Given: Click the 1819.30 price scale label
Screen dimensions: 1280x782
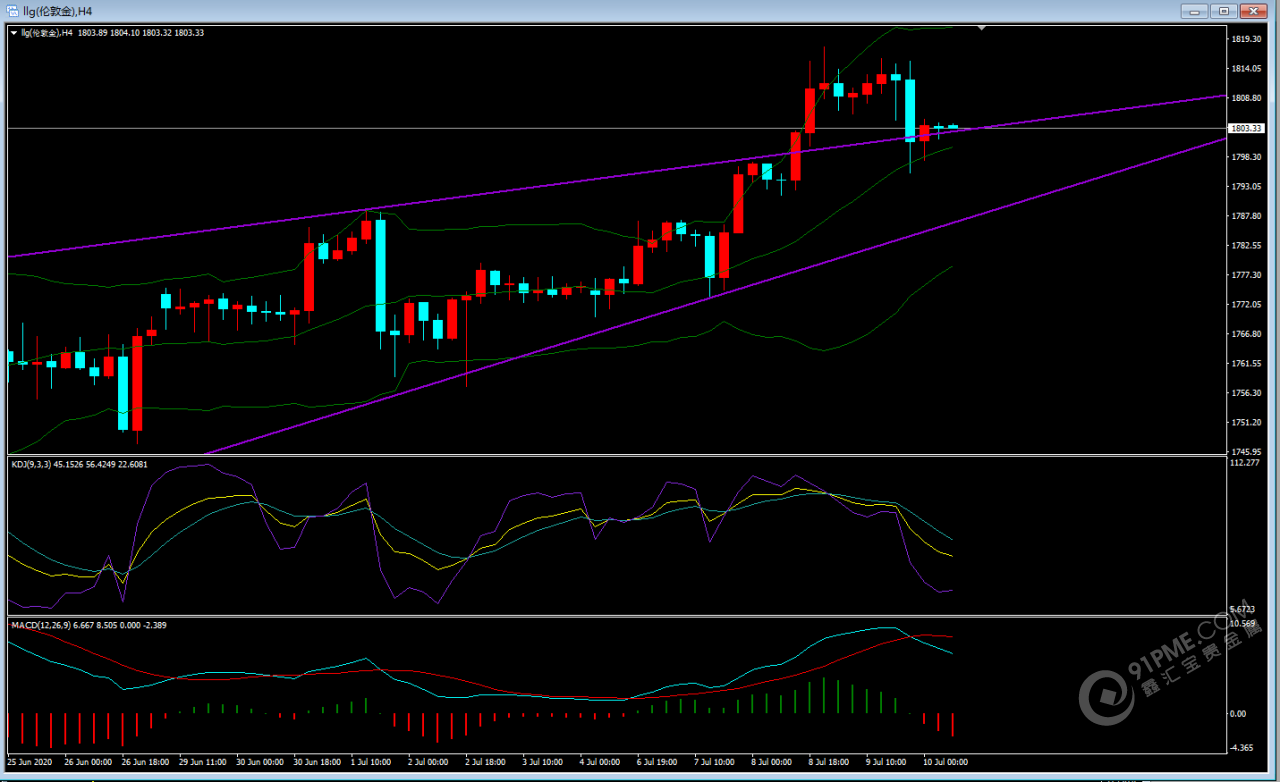Looking at the screenshot, I should (x=1245, y=39).
